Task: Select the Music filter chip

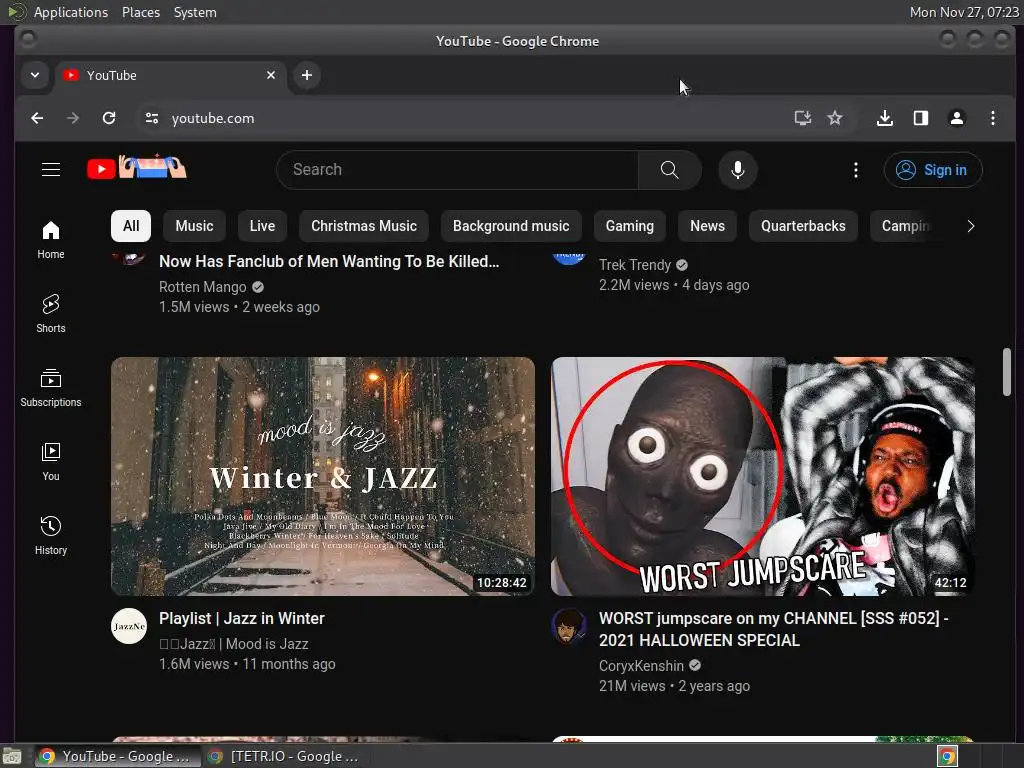Action: [x=195, y=226]
